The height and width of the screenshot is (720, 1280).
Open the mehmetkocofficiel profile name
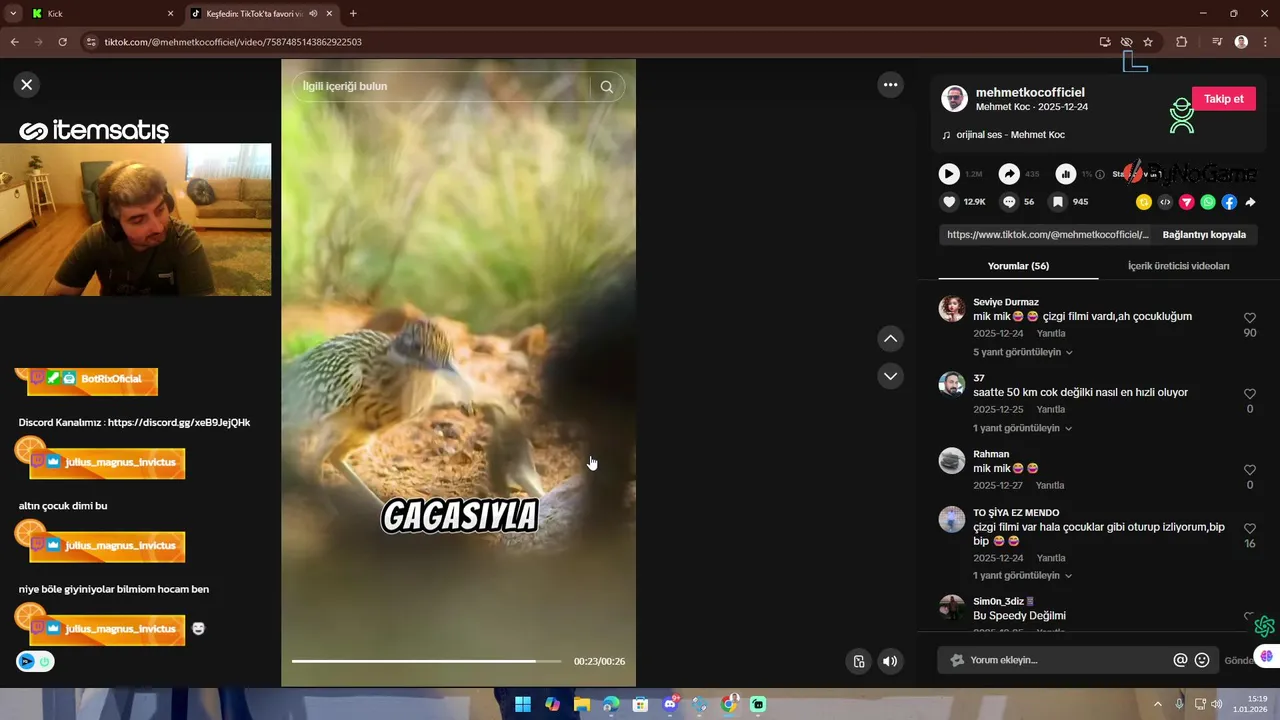click(1030, 92)
